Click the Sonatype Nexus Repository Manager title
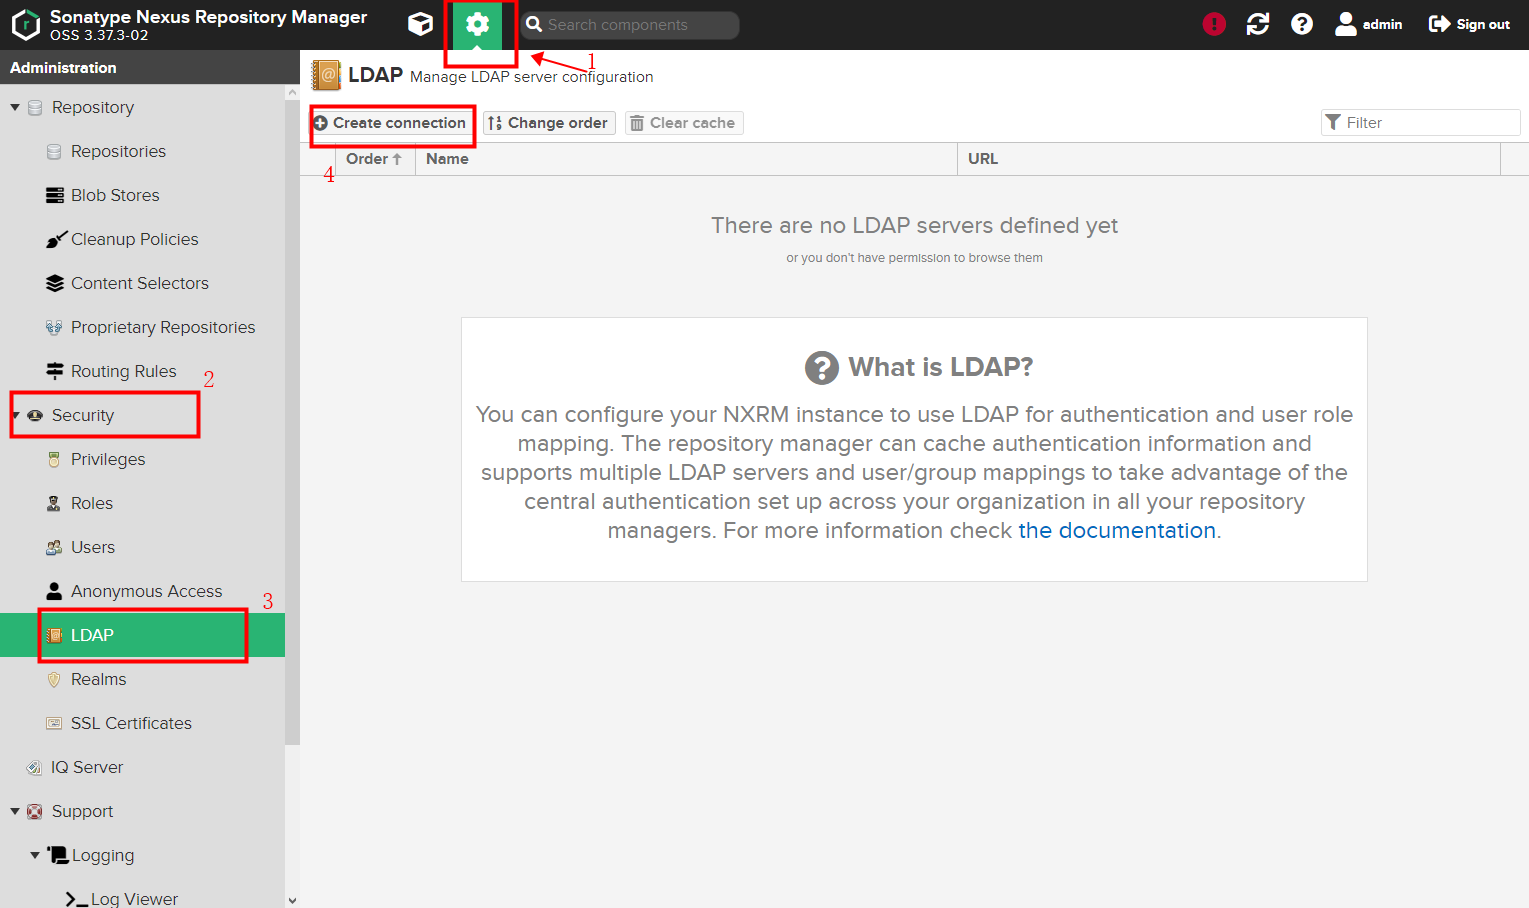 (x=208, y=17)
